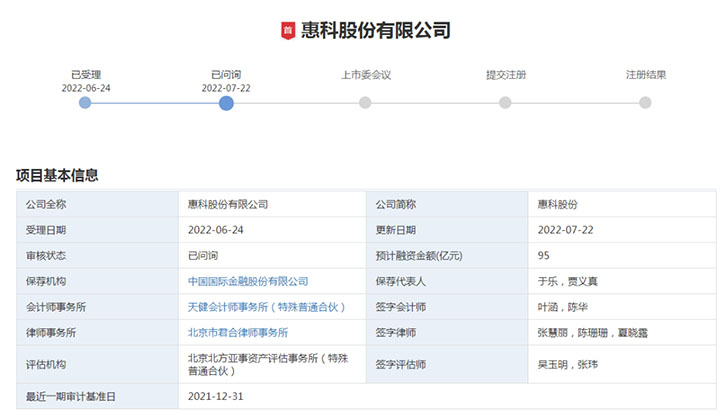Click the audit base date 2021-12-31
This screenshot has width=725, height=418.
[215, 396]
